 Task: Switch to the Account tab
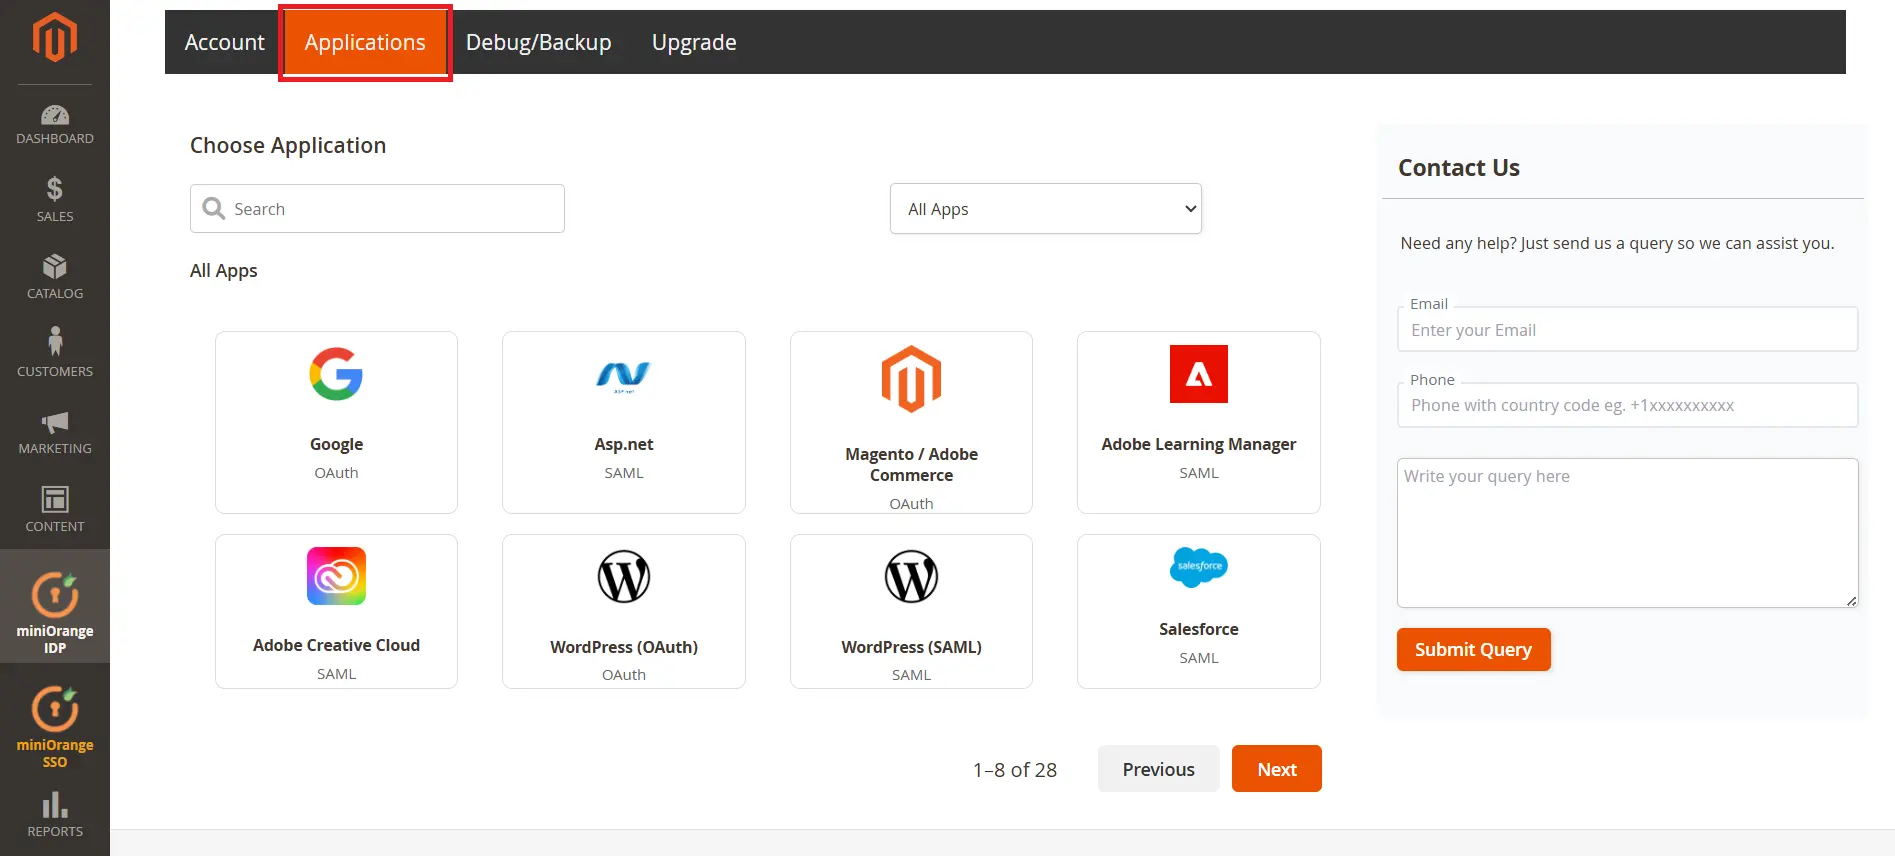click(x=225, y=42)
